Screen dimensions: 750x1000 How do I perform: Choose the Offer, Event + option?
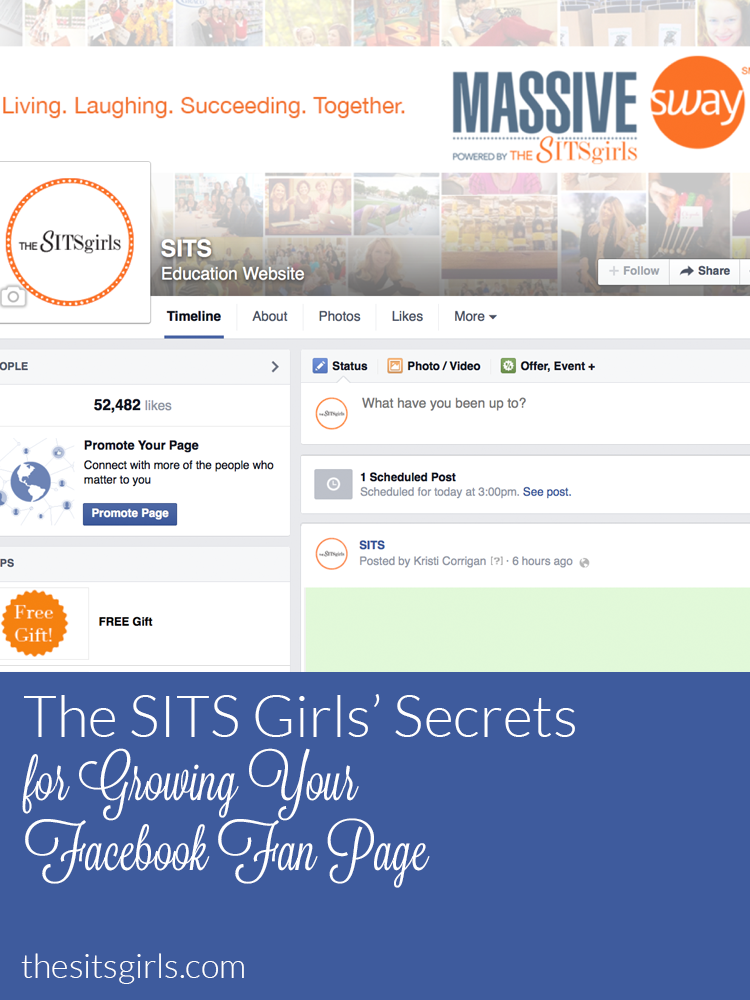[x=548, y=366]
